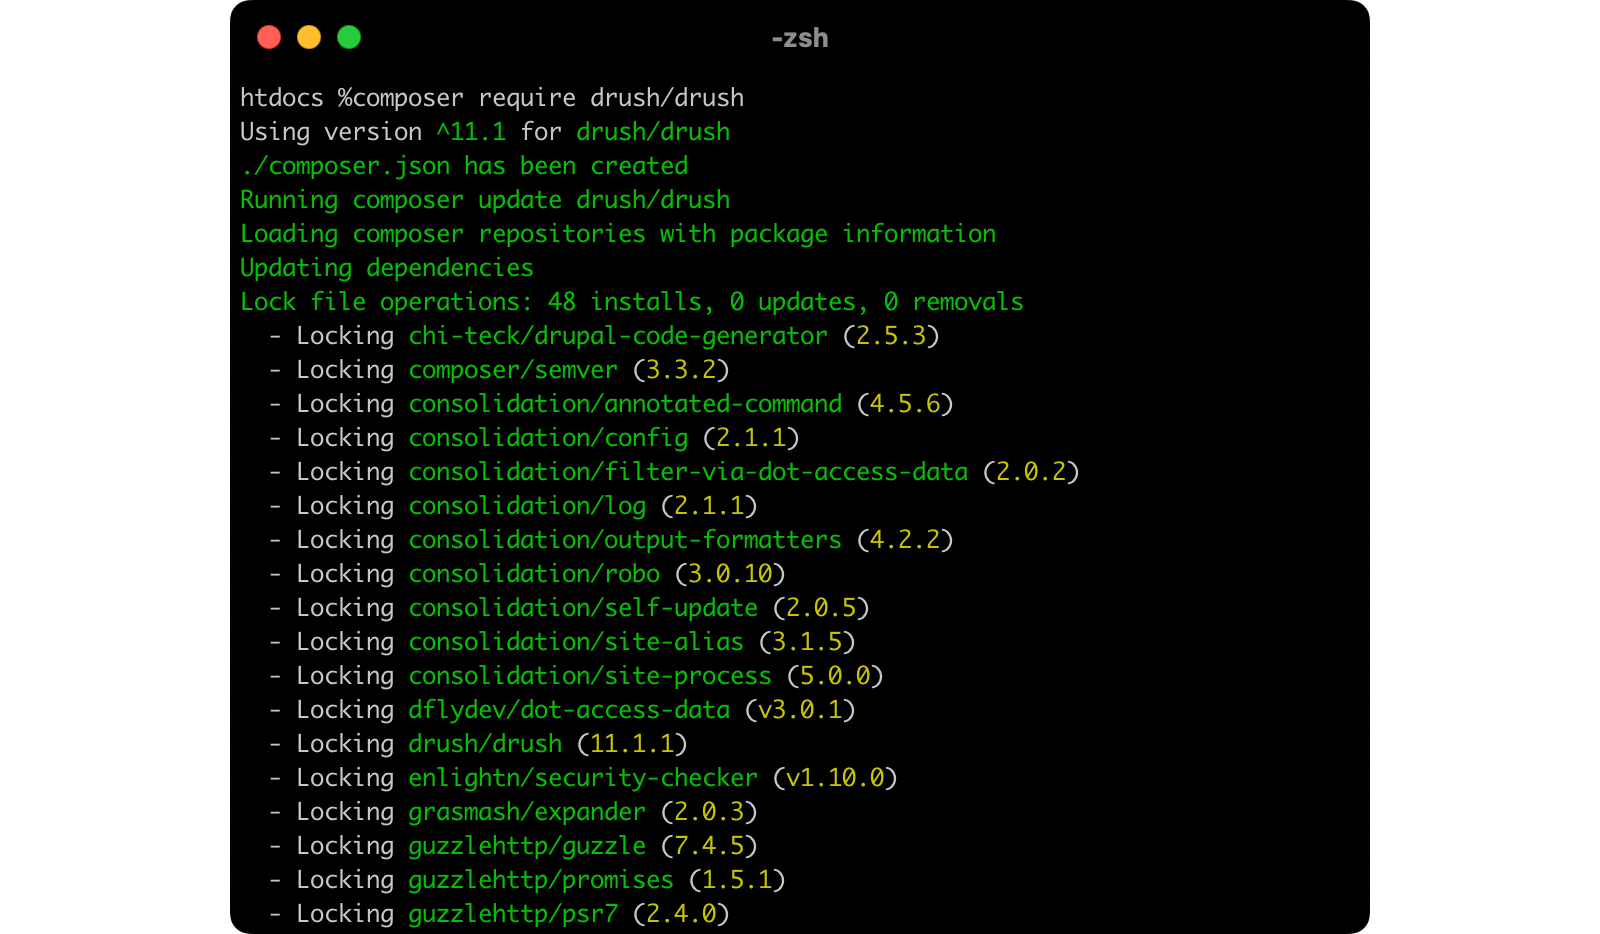Click package consolidation/output-formatters
The height and width of the screenshot is (934, 1600).
point(625,540)
